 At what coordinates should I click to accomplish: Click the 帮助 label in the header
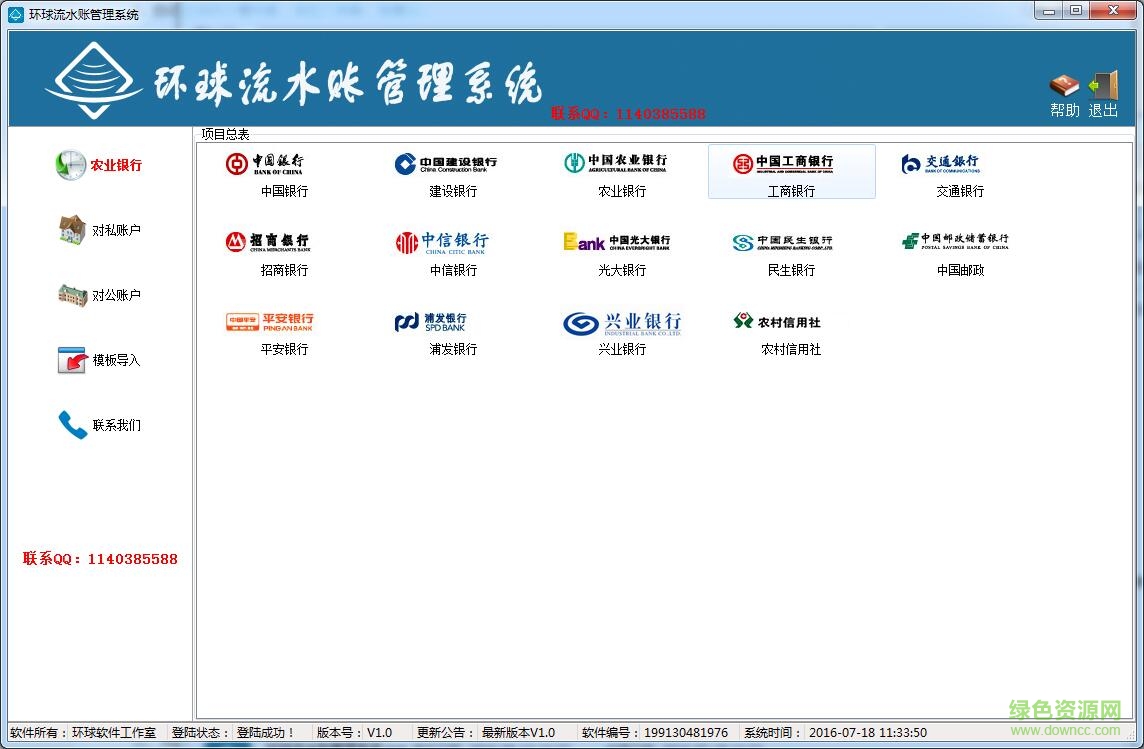click(1064, 110)
